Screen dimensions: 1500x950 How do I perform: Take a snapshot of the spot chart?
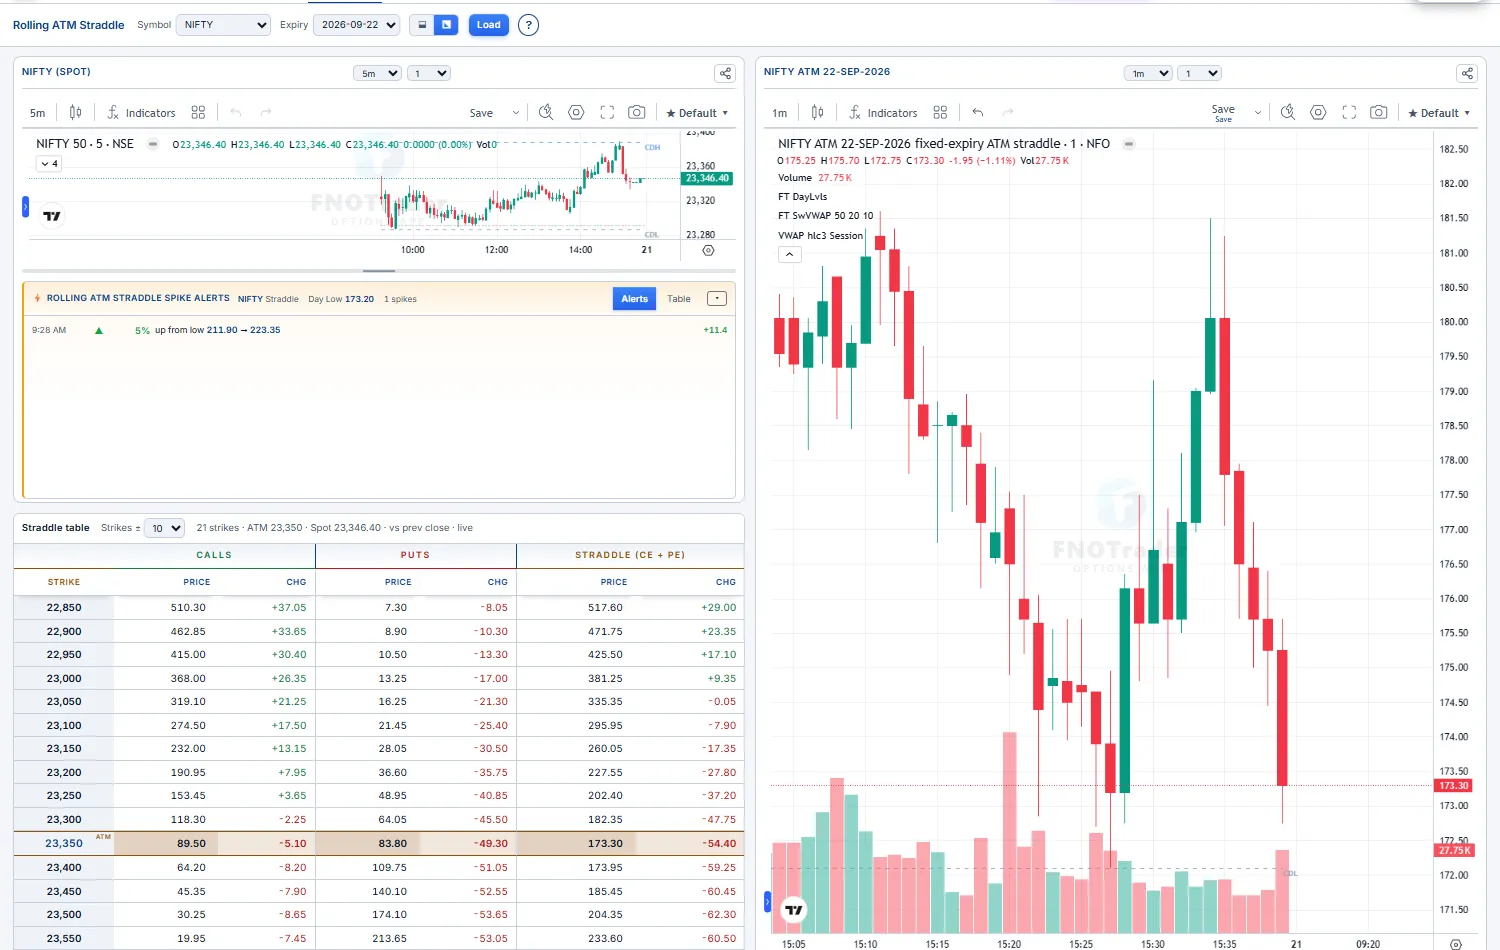pyautogui.click(x=637, y=113)
